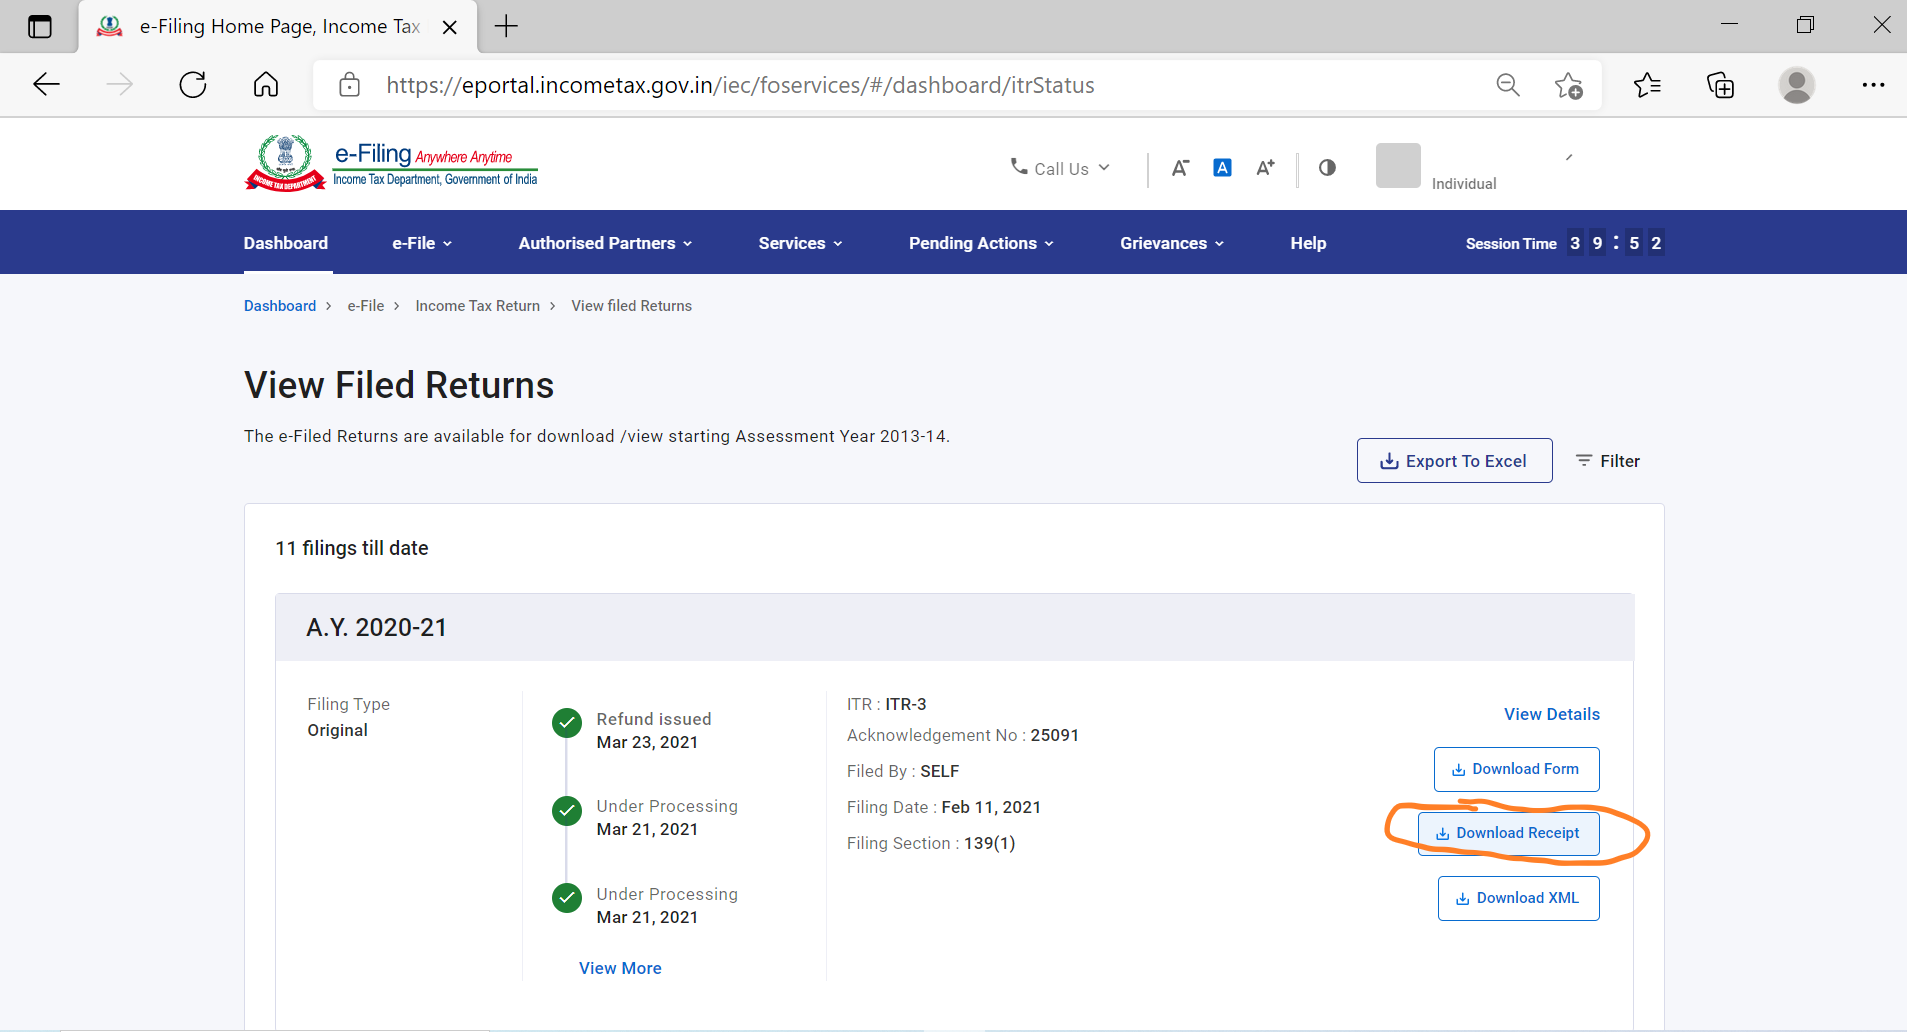1907x1032 pixels.
Task: Click the Refund issued green checkmark
Action: [567, 723]
